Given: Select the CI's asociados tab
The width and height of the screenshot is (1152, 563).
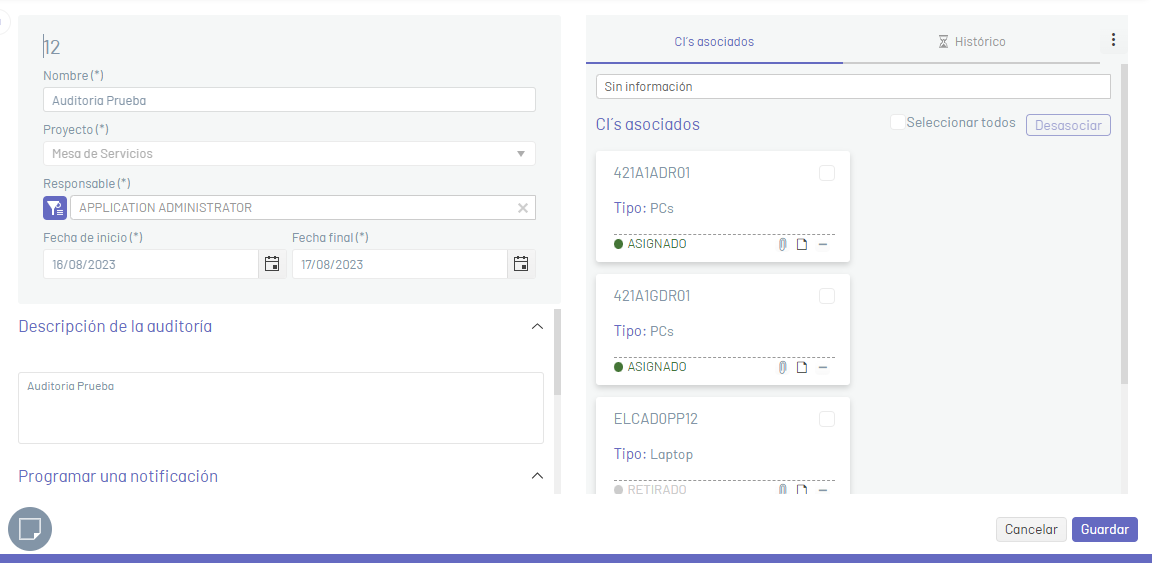Looking at the screenshot, I should 714,42.
